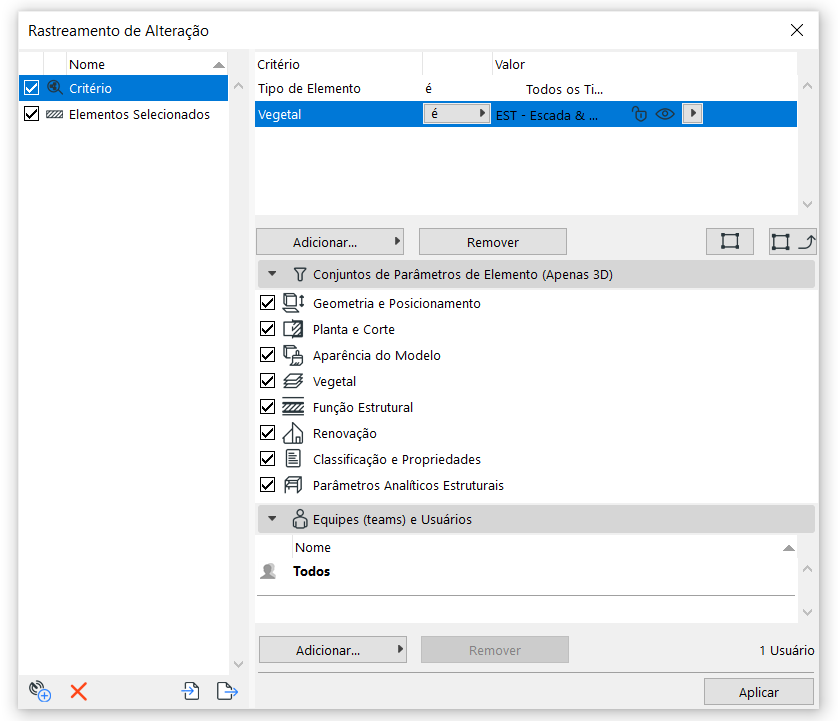
Task: Click the rectangle with arrow icon button
Action: click(792, 242)
